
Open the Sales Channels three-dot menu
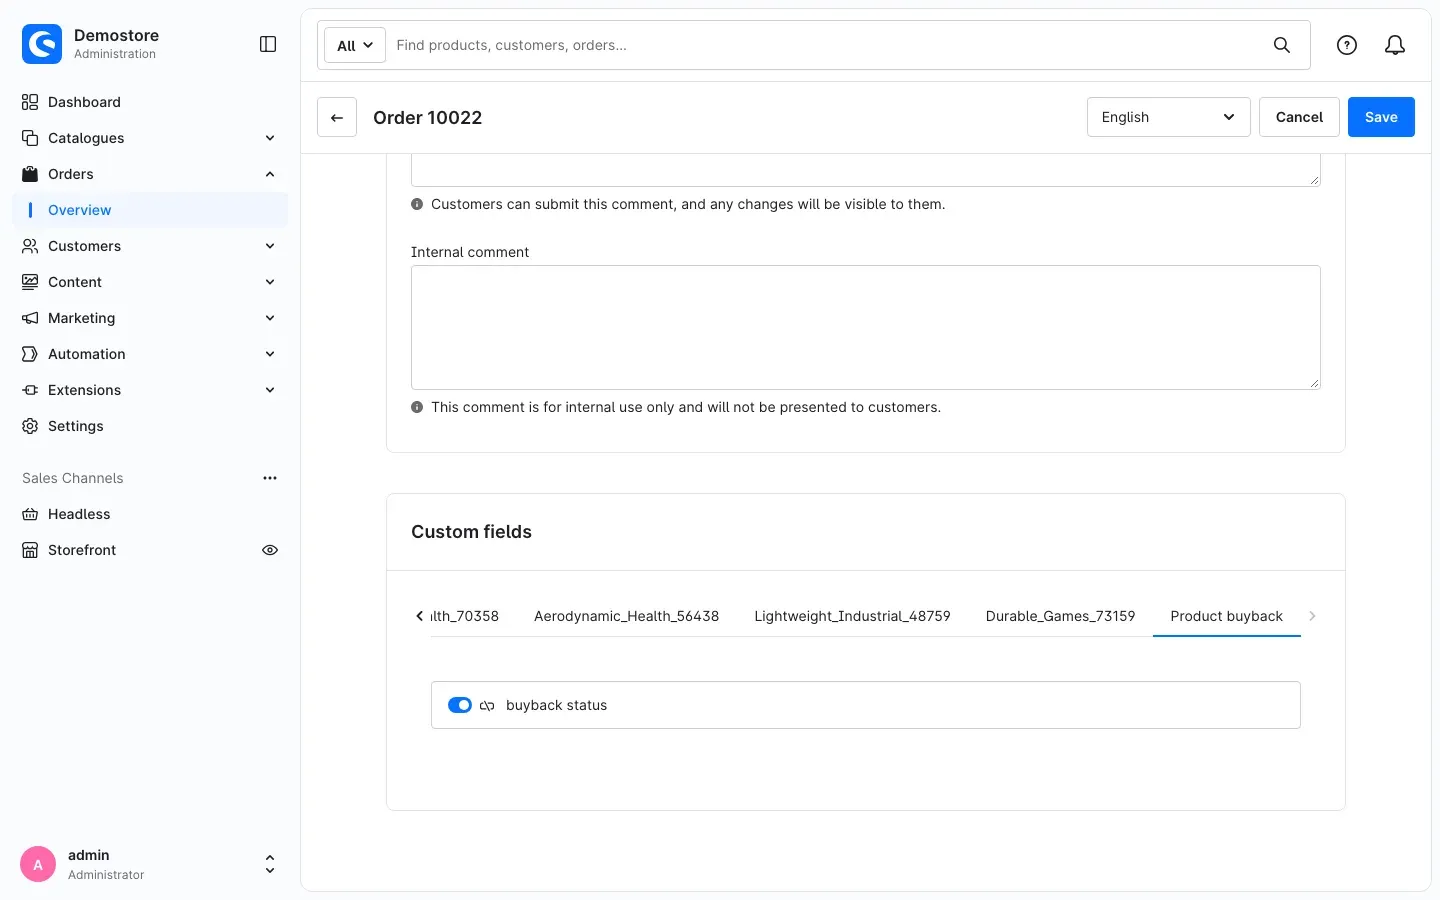tap(270, 478)
